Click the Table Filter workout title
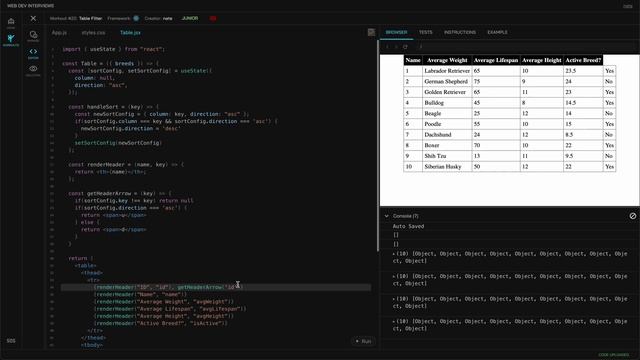 pos(90,18)
